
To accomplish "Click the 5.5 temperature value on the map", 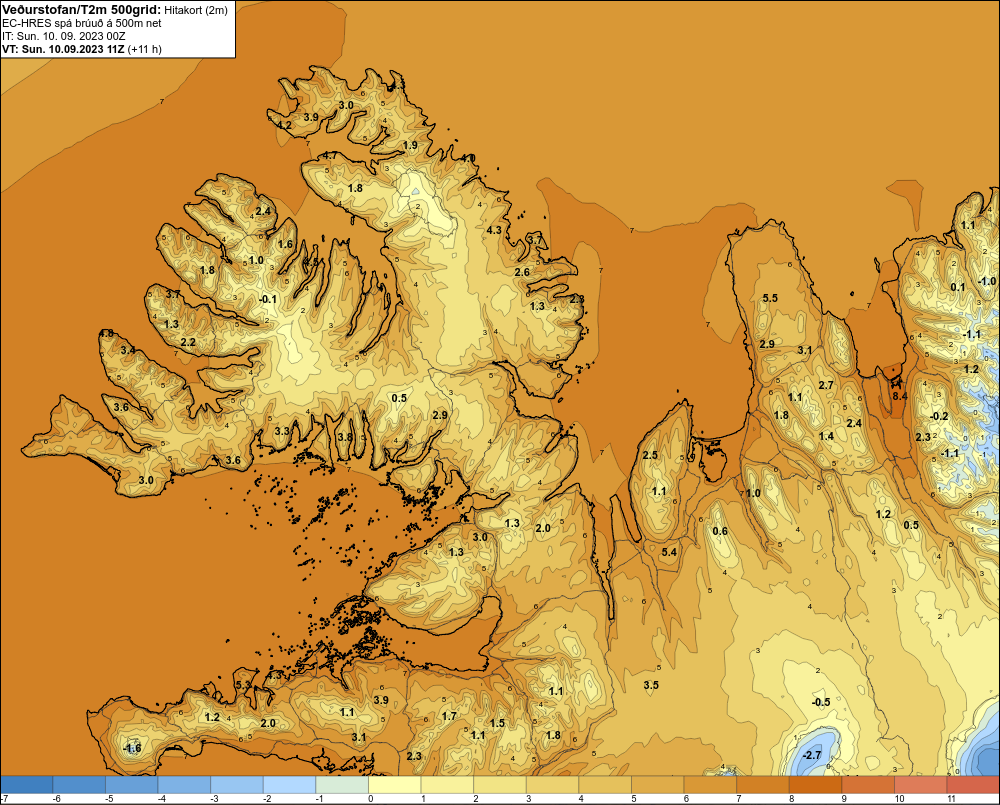I will (x=770, y=298).
